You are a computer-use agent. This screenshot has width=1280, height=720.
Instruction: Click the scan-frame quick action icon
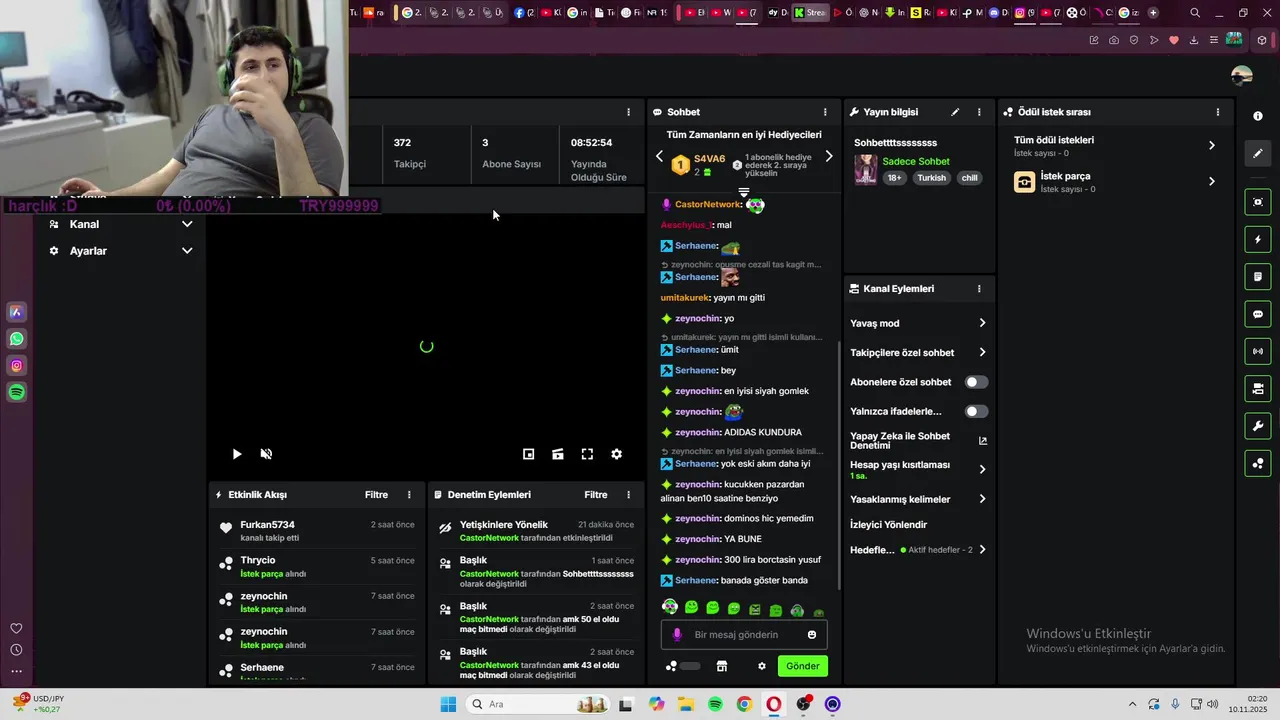(1258, 202)
